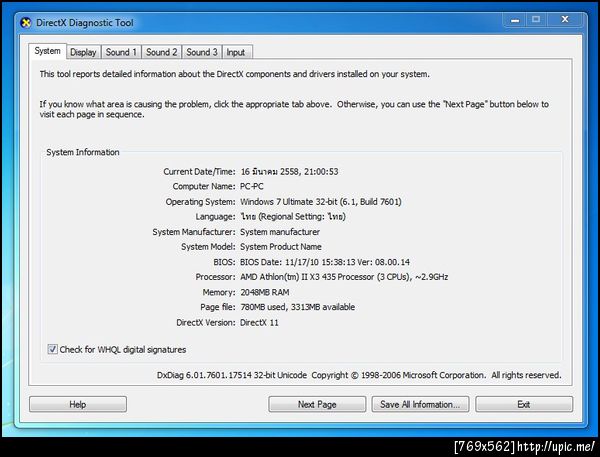Click the System Information group label

(83, 152)
